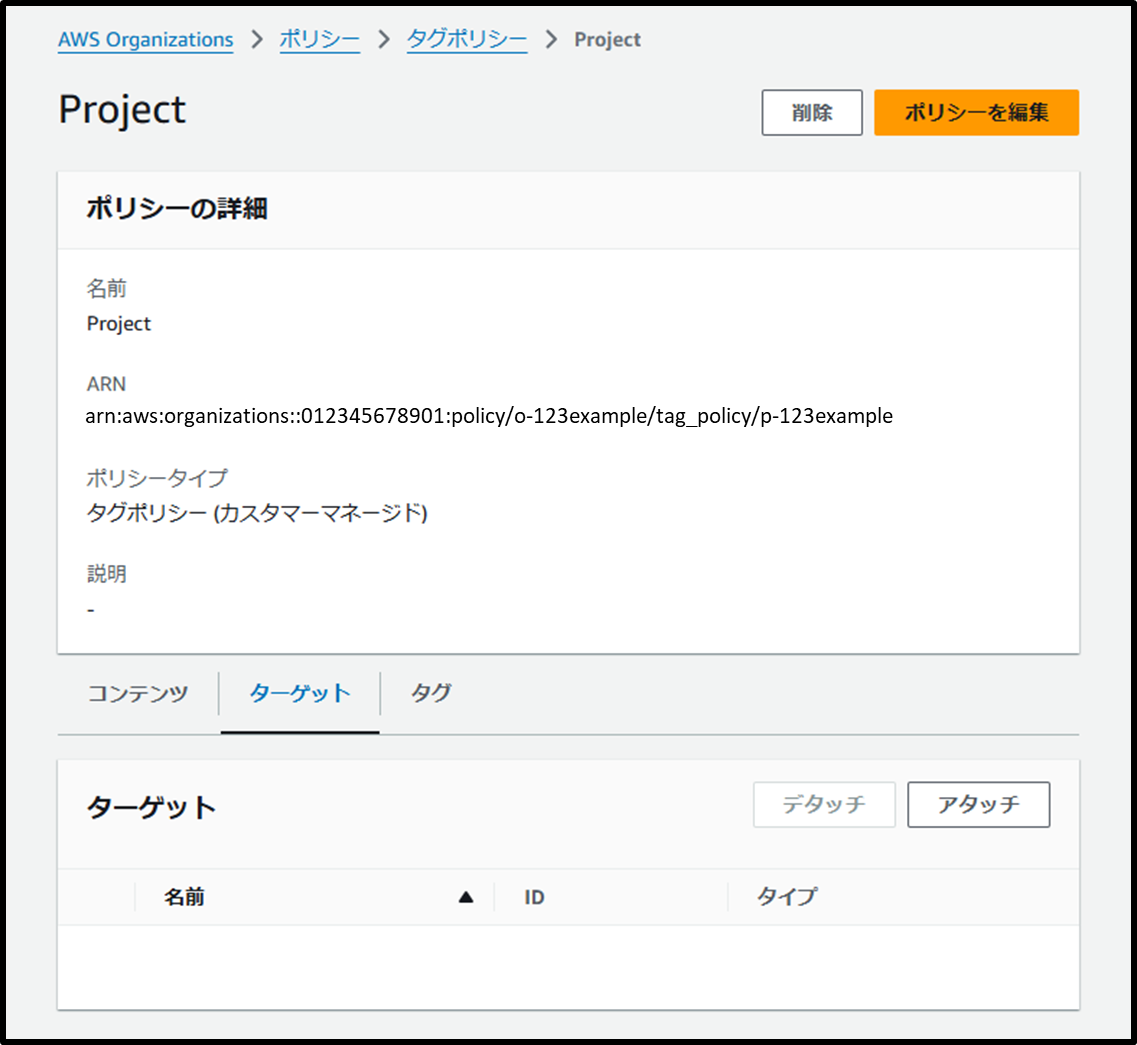Go to the ポリシー breadcrumb link

[x=320, y=39]
